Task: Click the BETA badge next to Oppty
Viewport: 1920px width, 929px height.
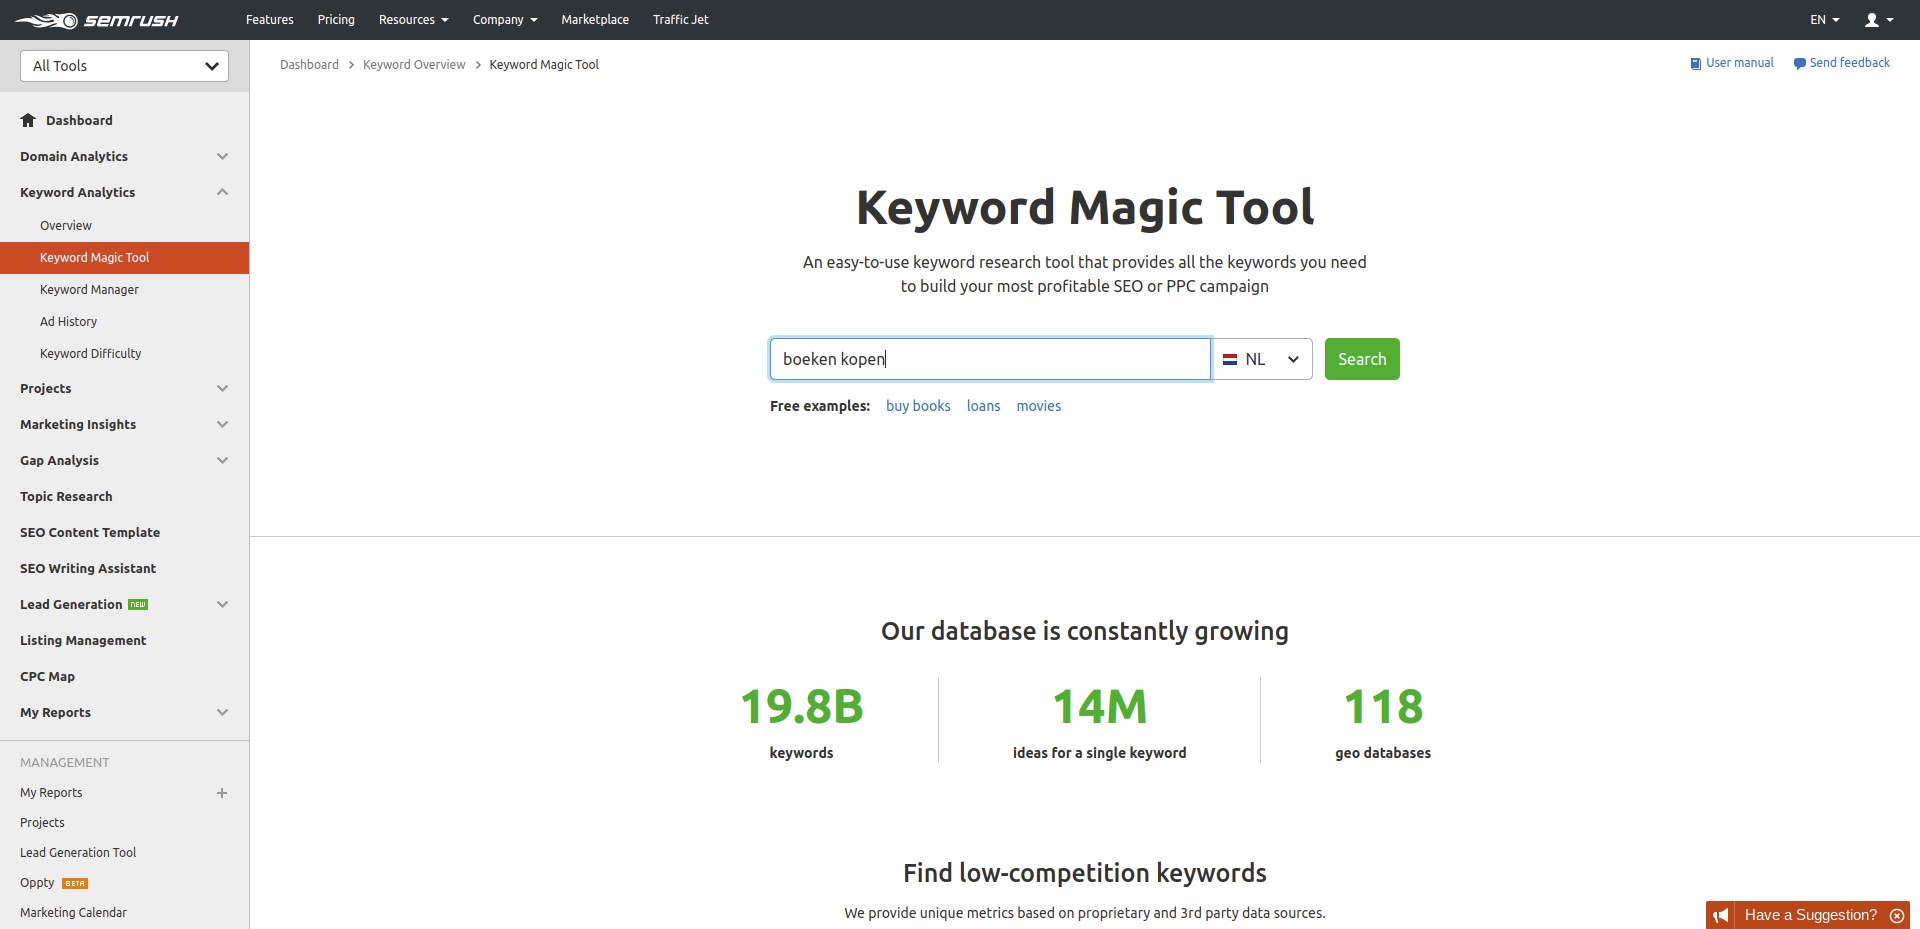Action: coord(75,883)
